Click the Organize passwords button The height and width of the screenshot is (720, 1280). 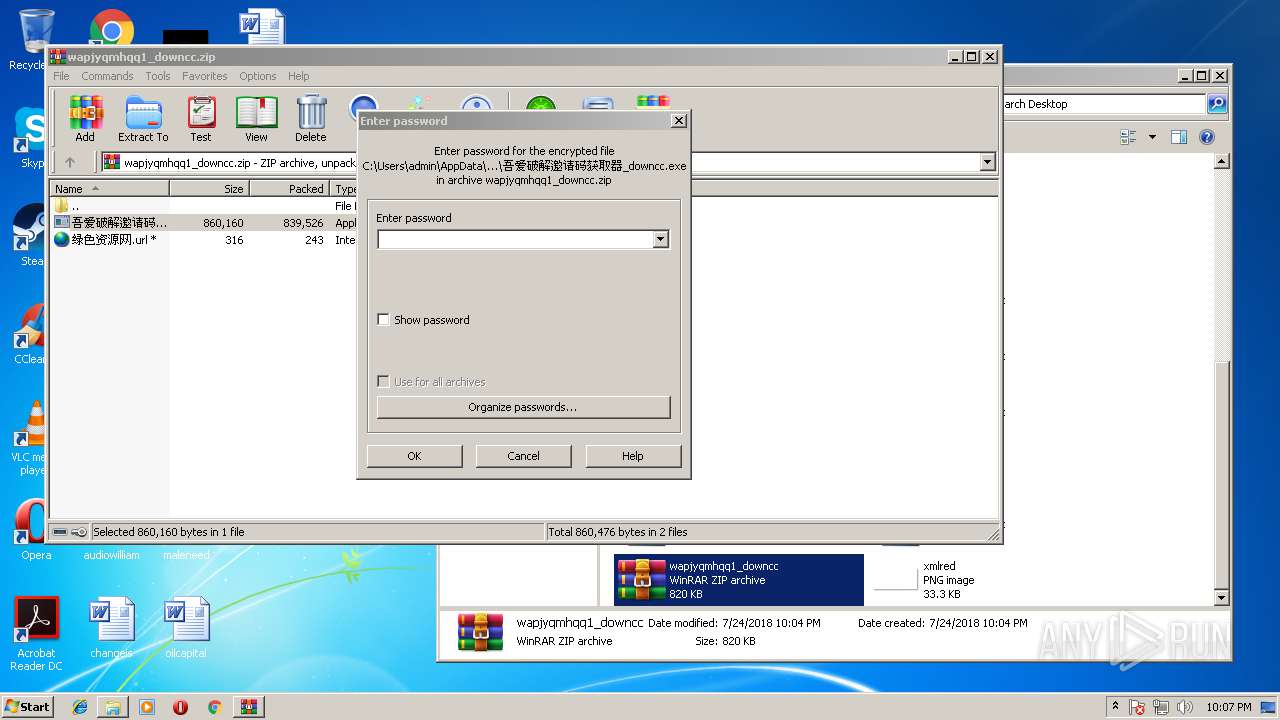[523, 407]
